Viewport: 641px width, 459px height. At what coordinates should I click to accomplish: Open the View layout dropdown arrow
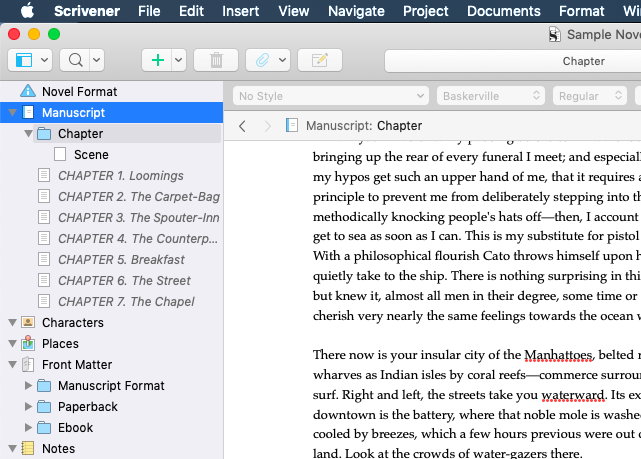click(45, 60)
